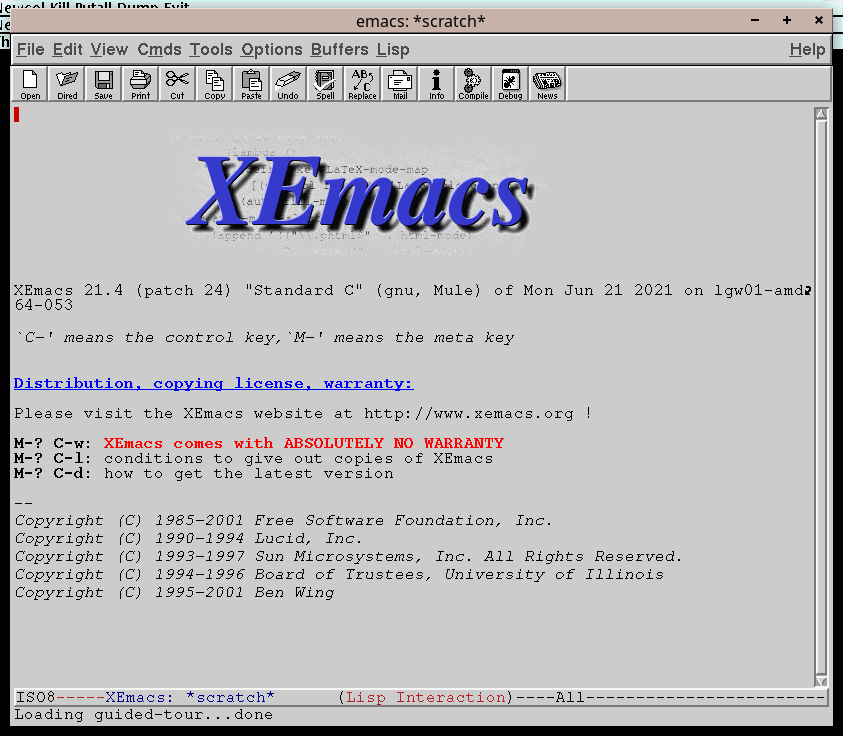The image size is (843, 736).
Task: Minimize the emacs window
Action: 755,20
